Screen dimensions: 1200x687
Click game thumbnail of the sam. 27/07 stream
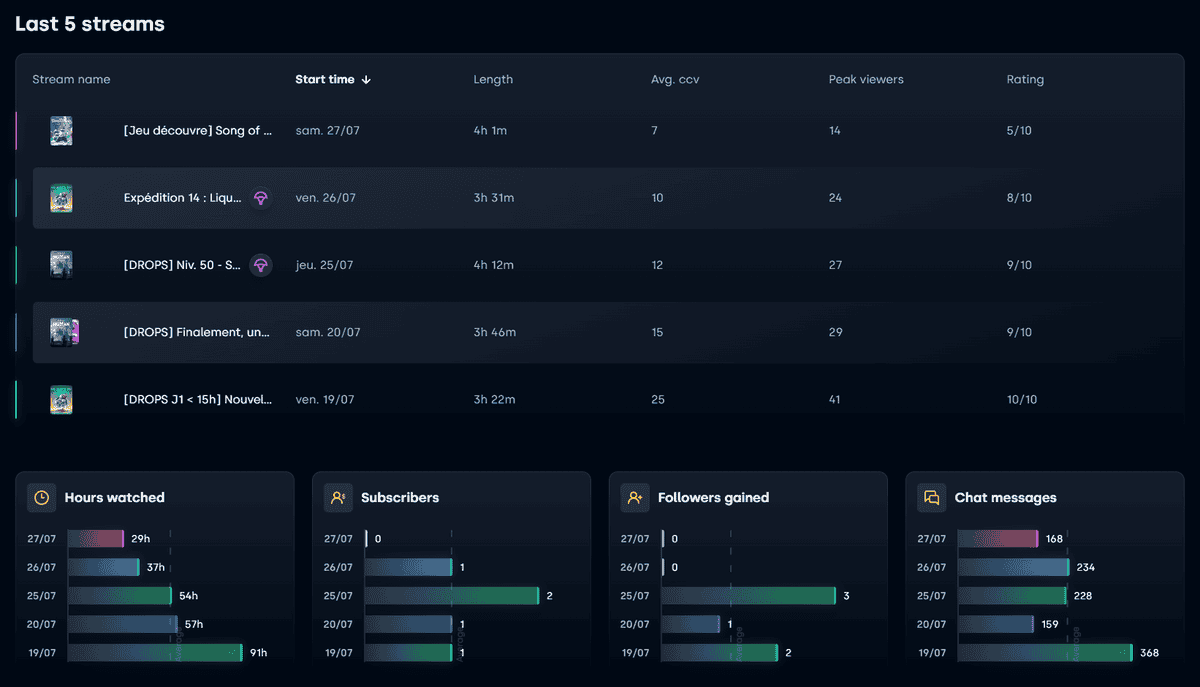pyautogui.click(x=62, y=131)
